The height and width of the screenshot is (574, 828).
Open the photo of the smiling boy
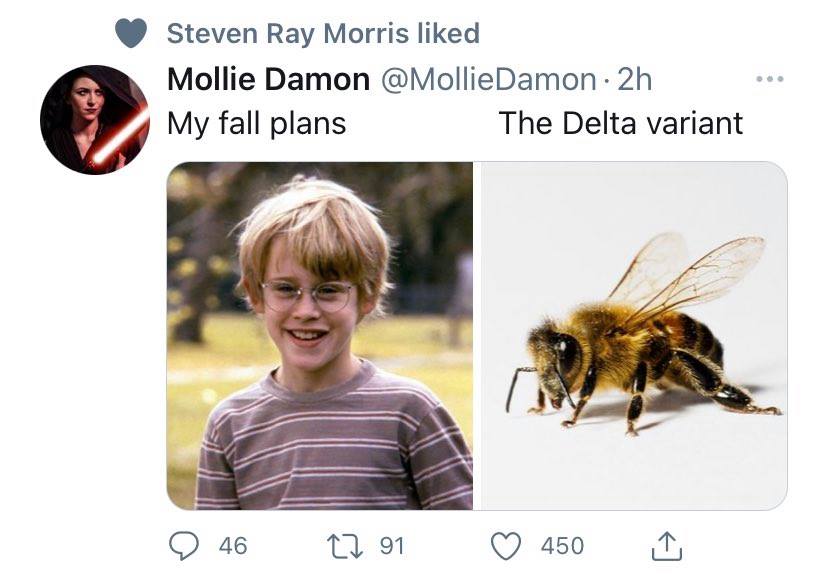(x=319, y=336)
